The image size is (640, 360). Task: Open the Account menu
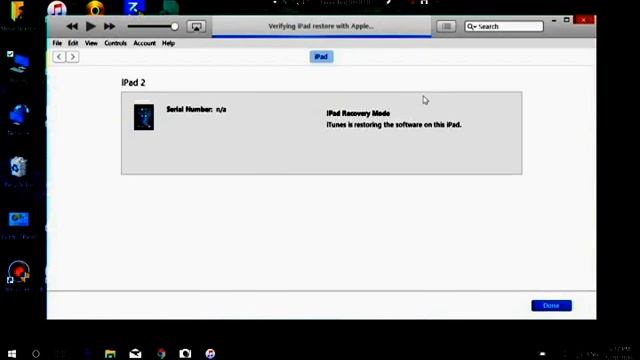(144, 43)
